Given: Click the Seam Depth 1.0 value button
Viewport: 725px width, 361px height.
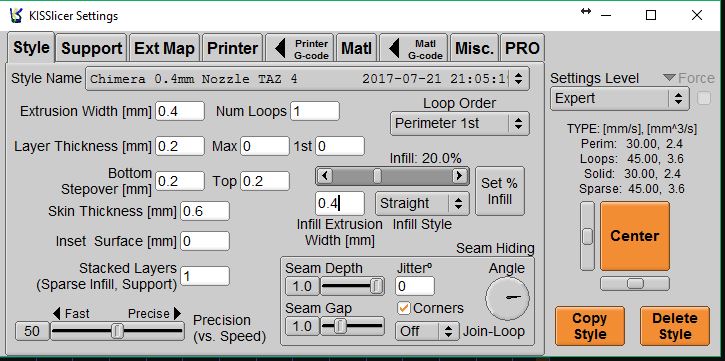Looking at the screenshot, I should coord(302,287).
